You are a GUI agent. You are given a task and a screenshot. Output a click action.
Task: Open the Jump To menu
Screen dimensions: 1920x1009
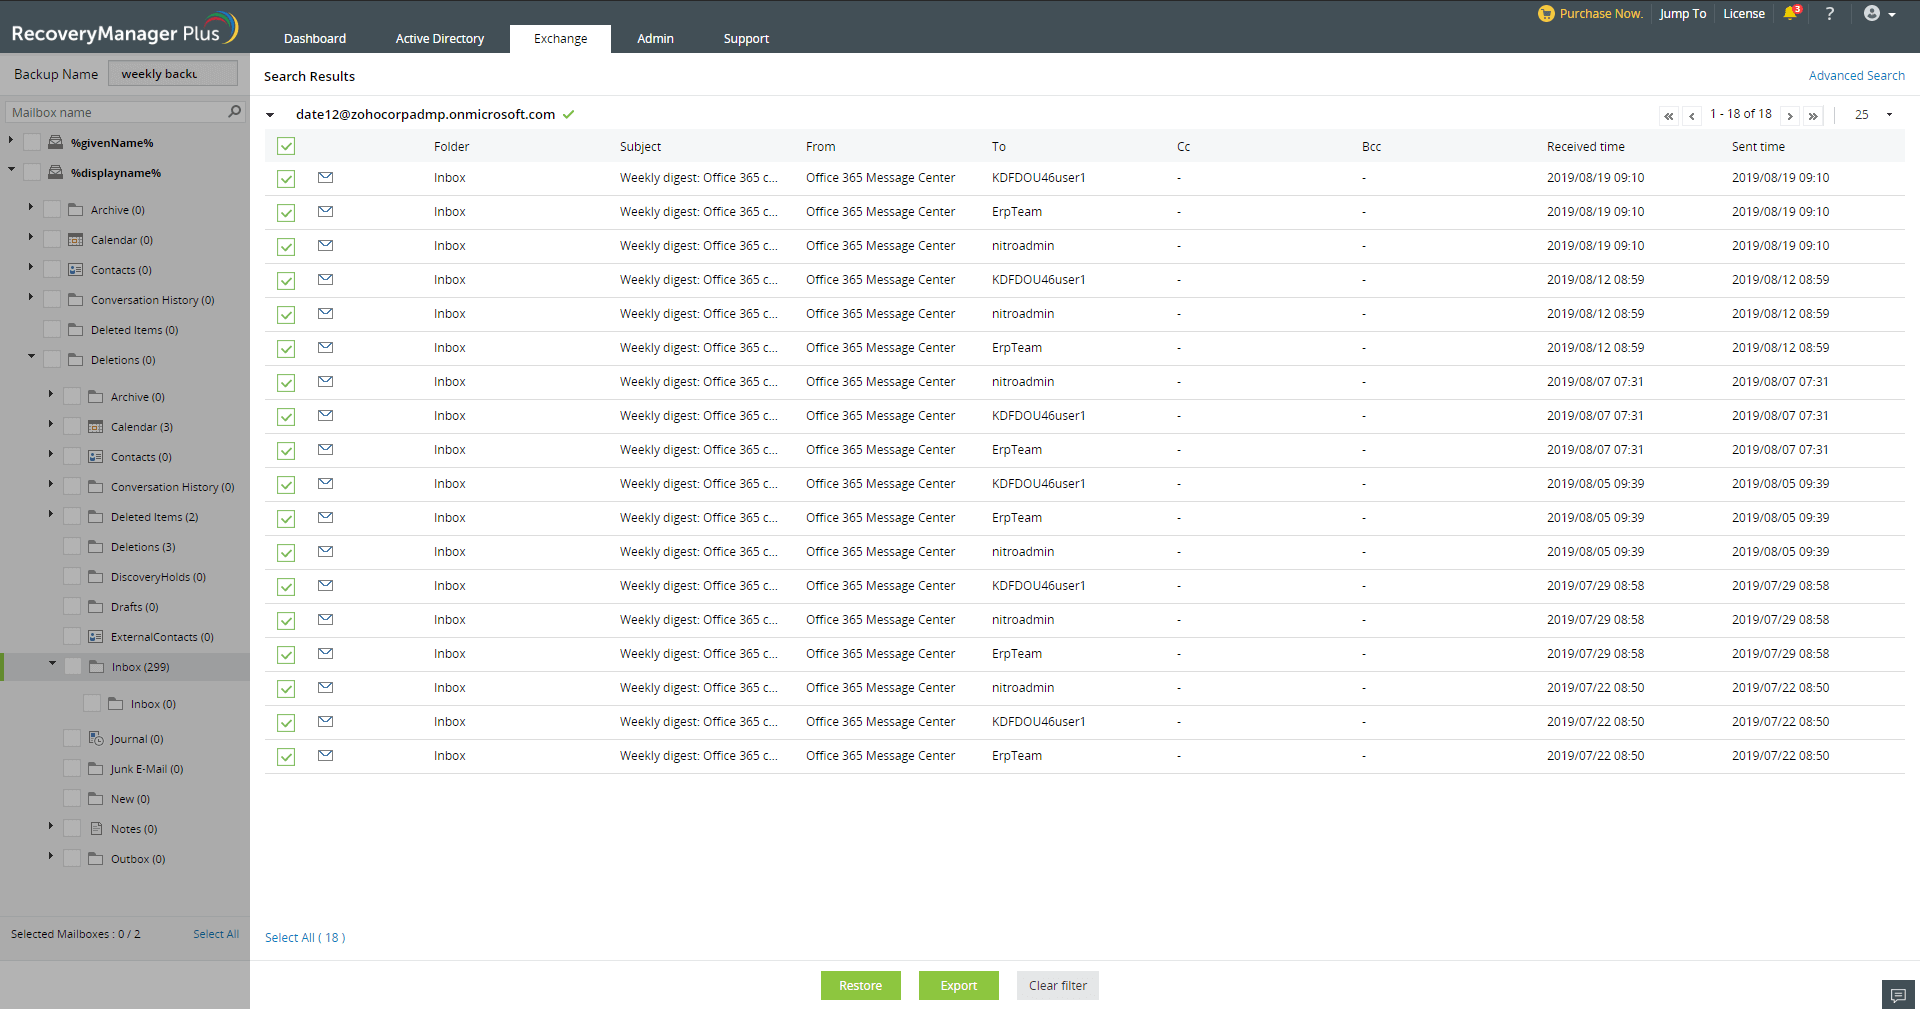1683,14
